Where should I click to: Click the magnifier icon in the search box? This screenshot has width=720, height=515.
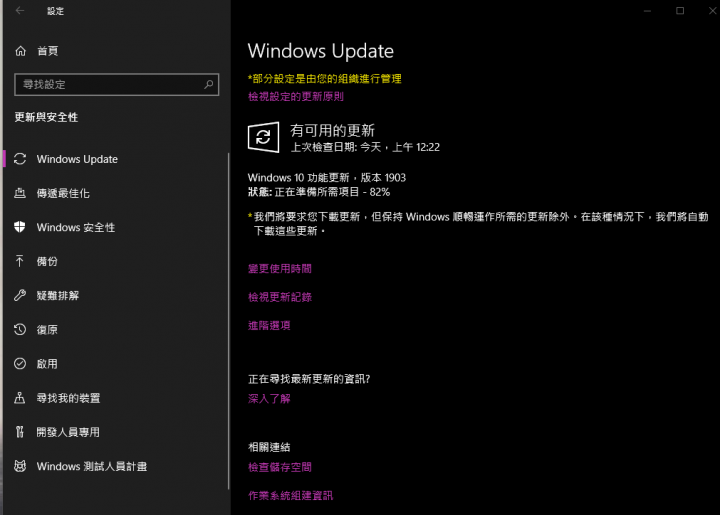pyautogui.click(x=209, y=84)
